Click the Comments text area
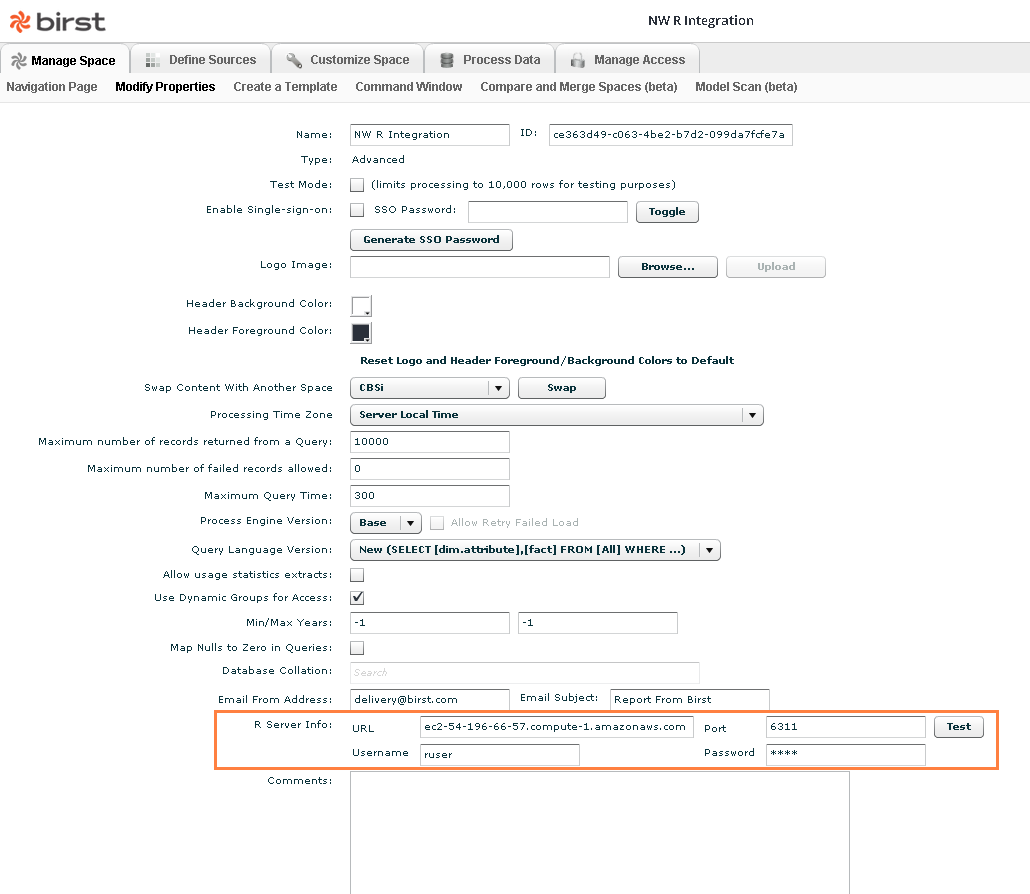The image size is (1030, 894). coord(600,833)
